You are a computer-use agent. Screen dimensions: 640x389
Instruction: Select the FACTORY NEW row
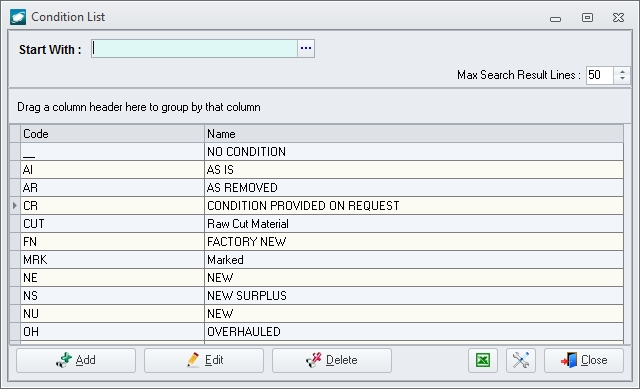pyautogui.click(x=317, y=242)
